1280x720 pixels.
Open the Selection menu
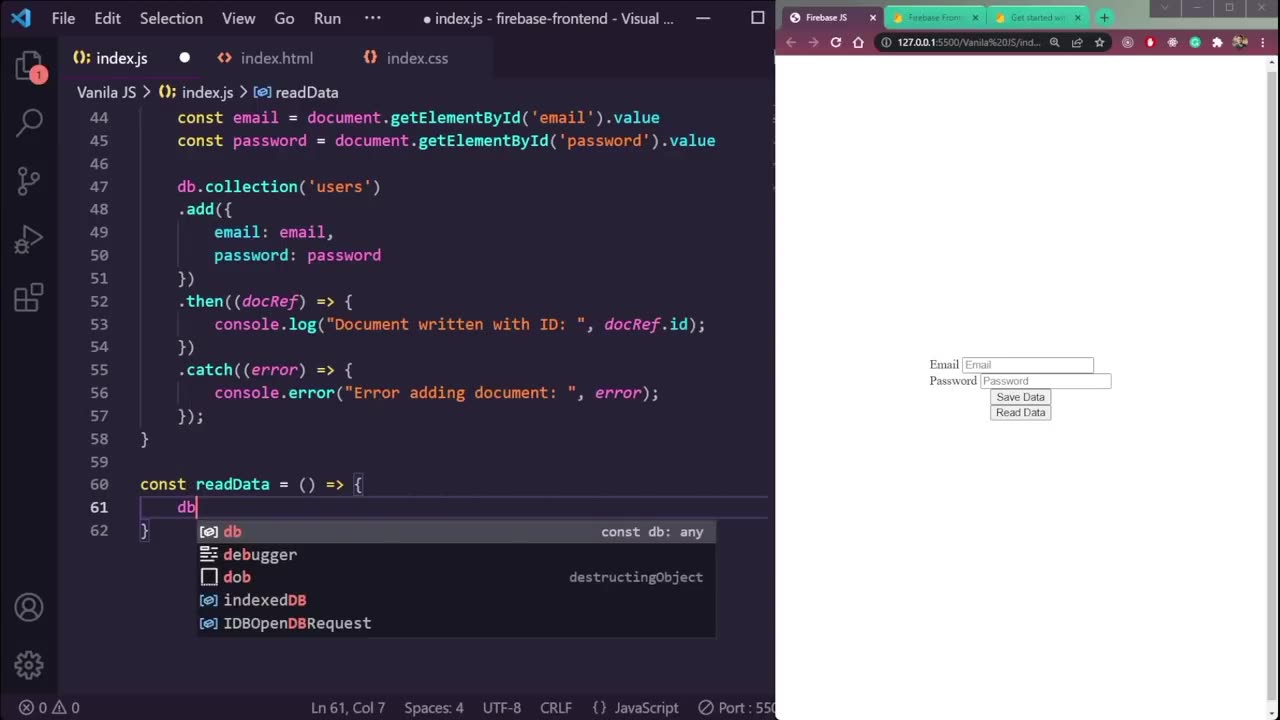pyautogui.click(x=171, y=18)
